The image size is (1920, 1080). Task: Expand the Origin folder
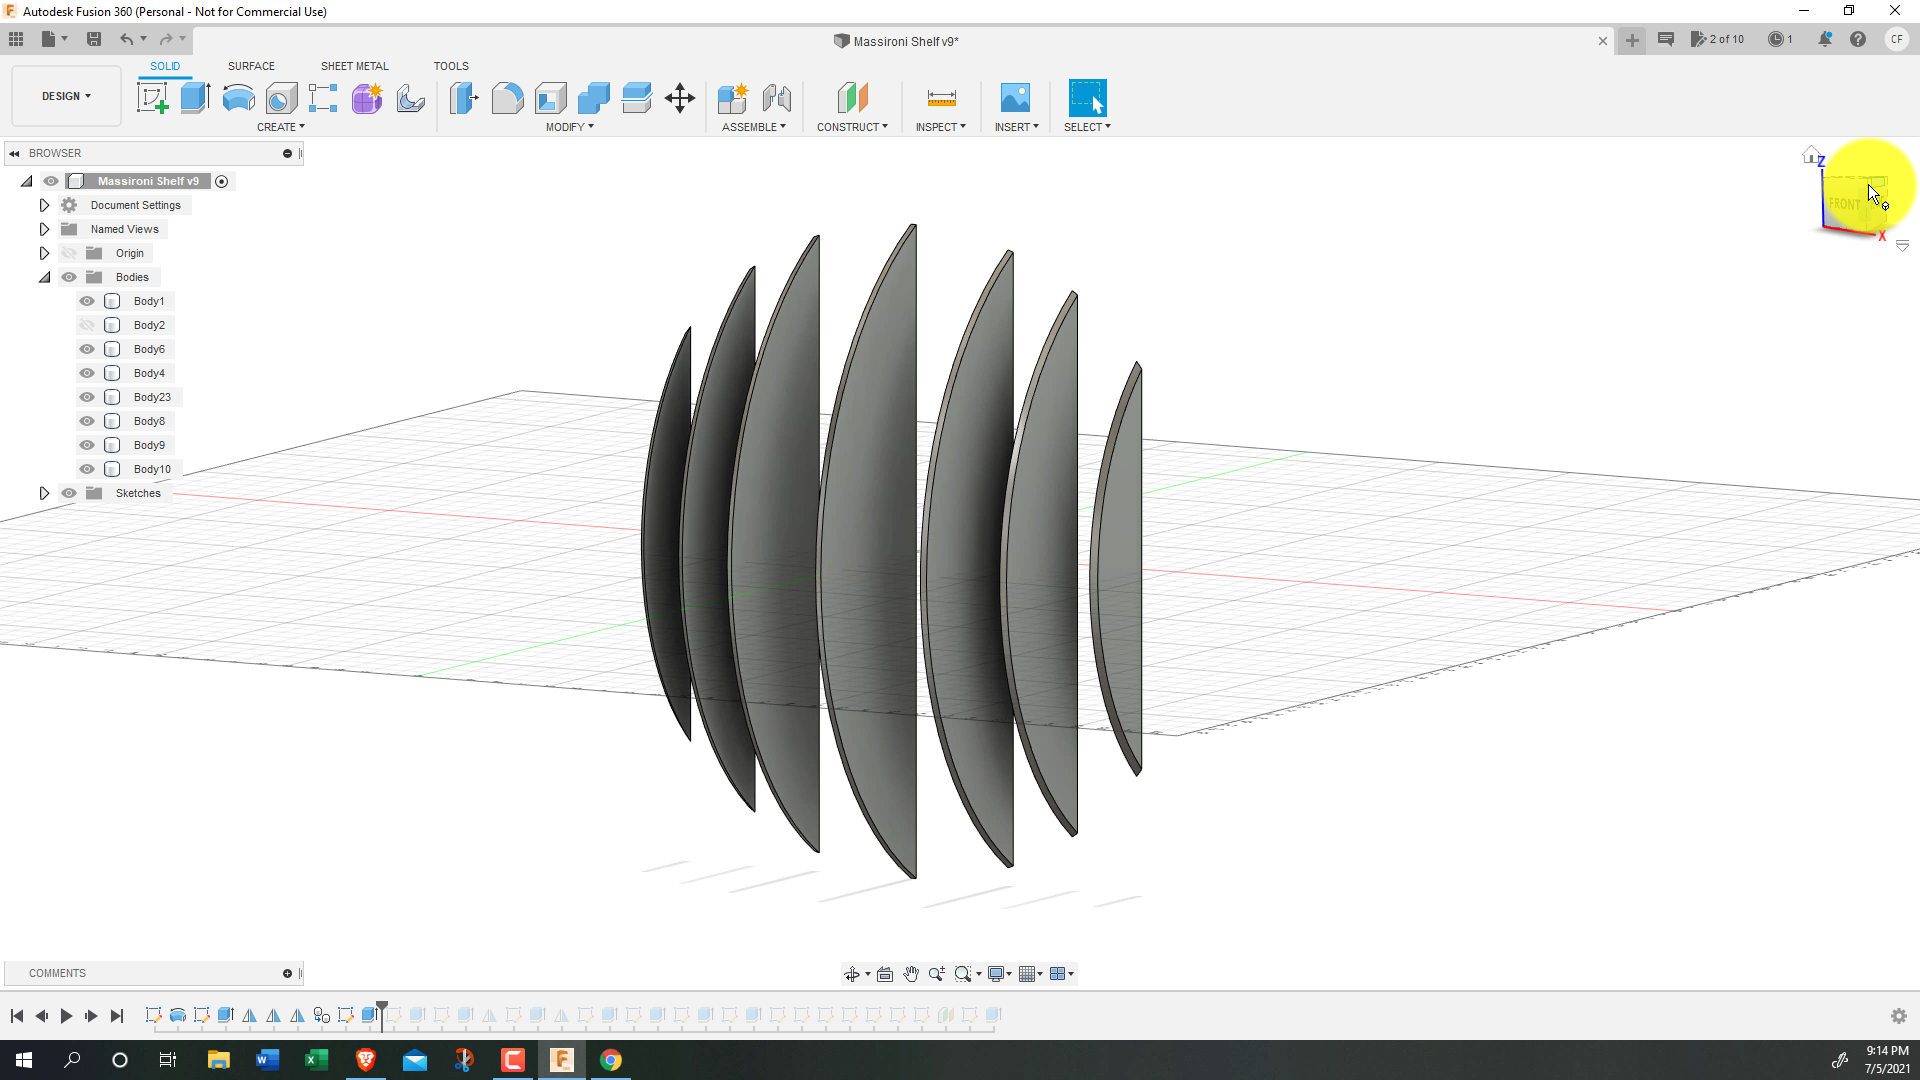click(x=44, y=253)
